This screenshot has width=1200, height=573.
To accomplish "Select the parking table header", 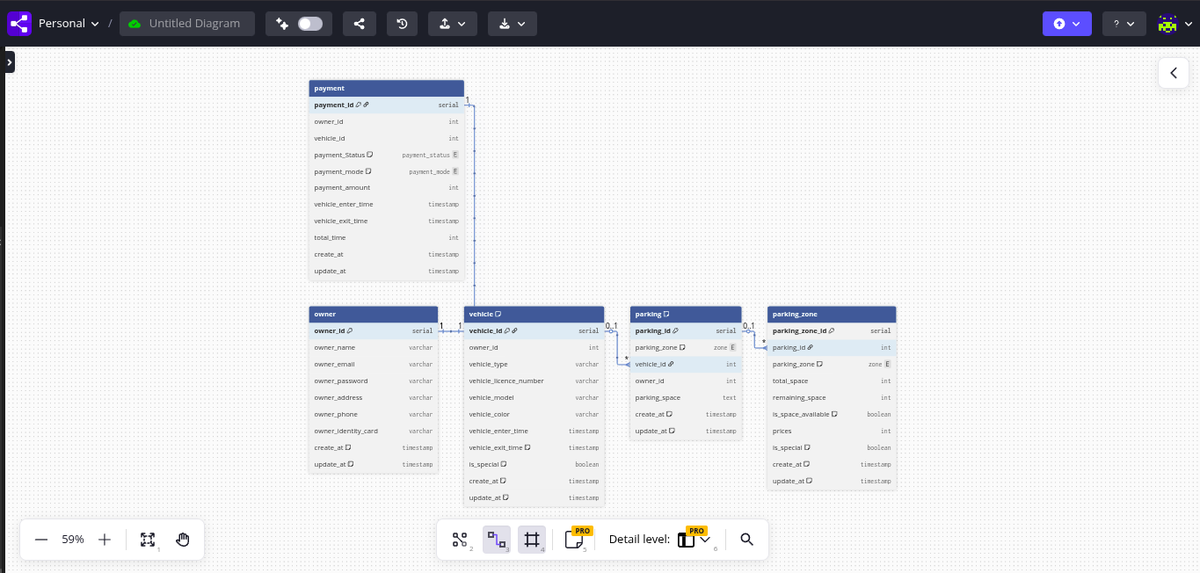I will click(x=686, y=314).
